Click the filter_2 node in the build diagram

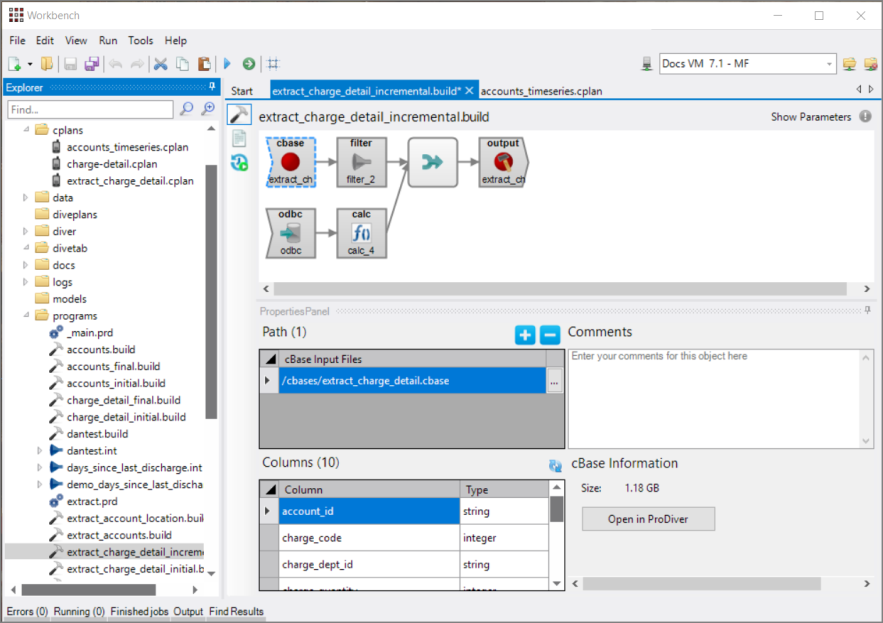(x=361, y=162)
